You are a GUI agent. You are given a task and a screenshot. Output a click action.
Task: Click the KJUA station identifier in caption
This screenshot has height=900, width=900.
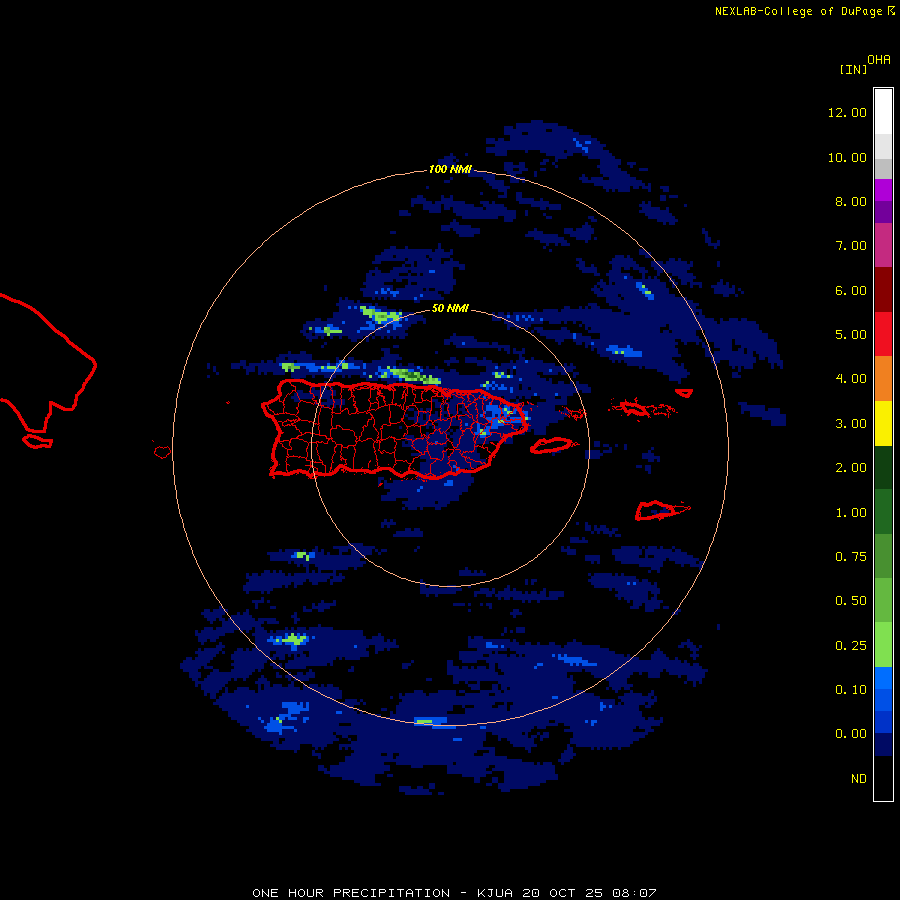pyautogui.click(x=495, y=893)
